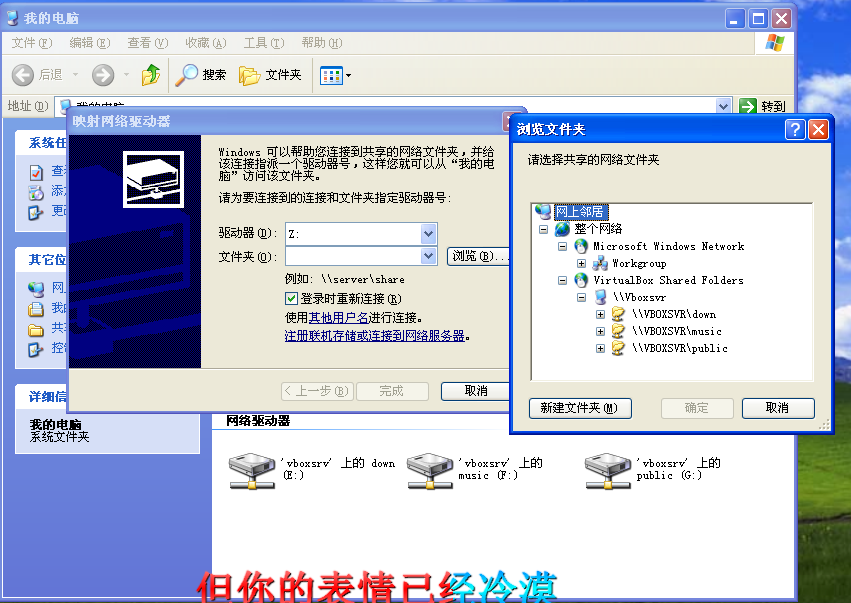
Task: Open the drive letter Z: dropdown
Action: tap(428, 234)
